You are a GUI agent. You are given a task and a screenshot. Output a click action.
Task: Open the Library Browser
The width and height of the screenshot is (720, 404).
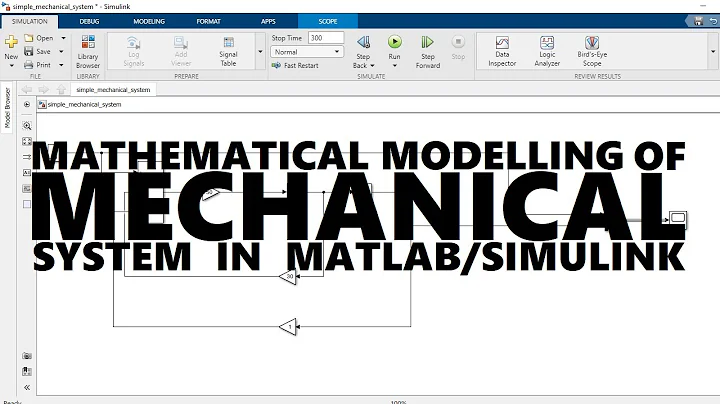tap(88, 51)
